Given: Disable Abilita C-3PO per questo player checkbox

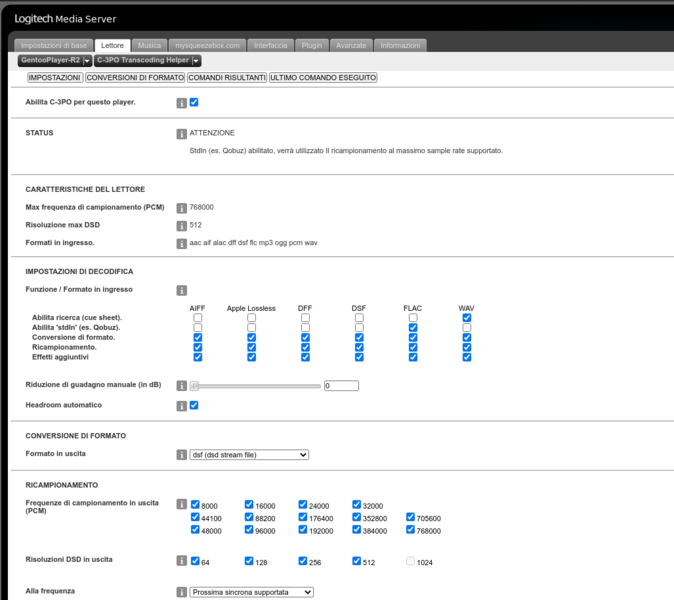Looking at the screenshot, I should click(194, 102).
